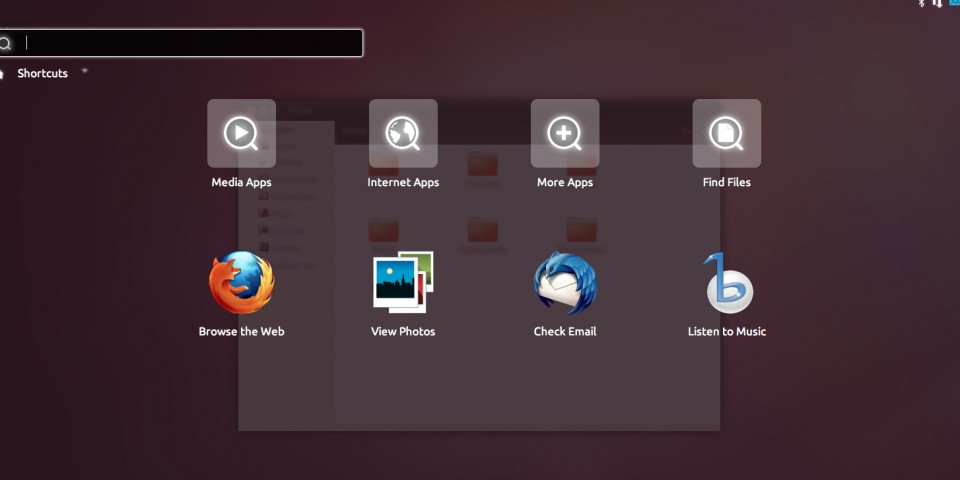The width and height of the screenshot is (960, 480).
Task: Click the magnifier icon in search bar
Action: (5, 43)
